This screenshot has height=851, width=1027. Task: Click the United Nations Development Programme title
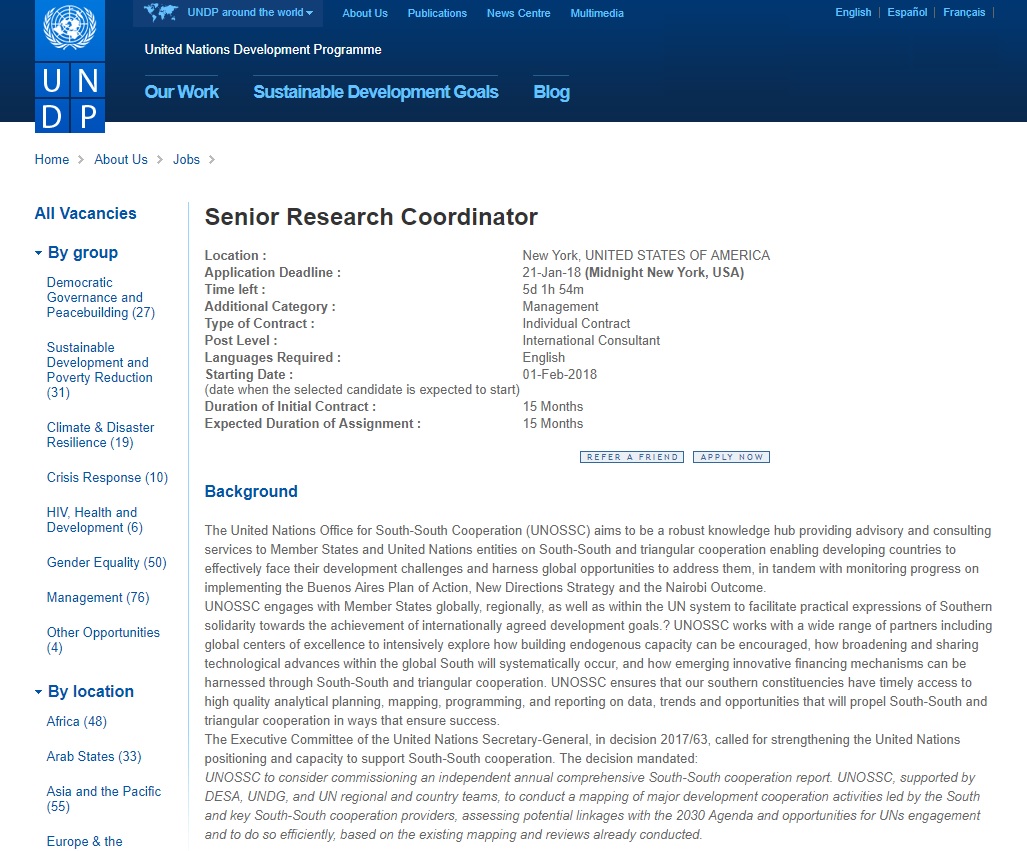(263, 50)
